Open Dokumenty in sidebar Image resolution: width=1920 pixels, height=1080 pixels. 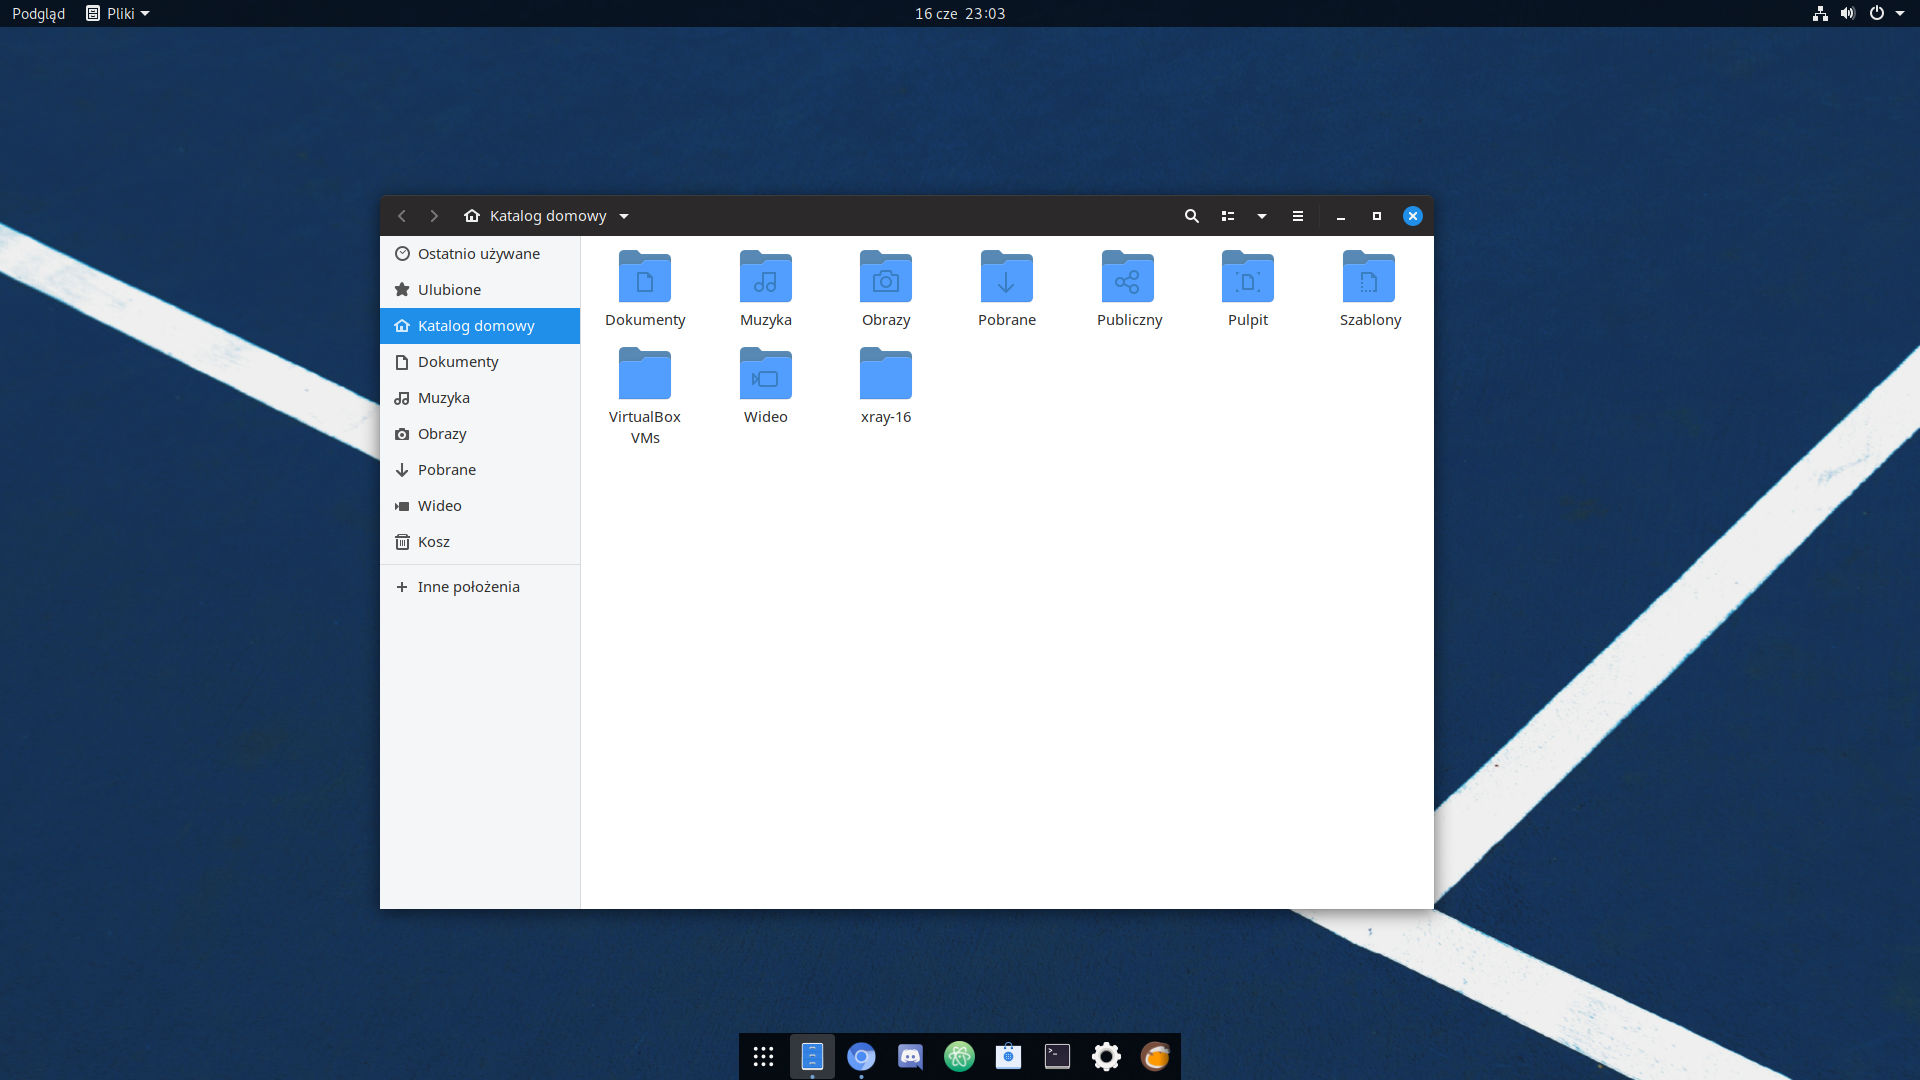tap(480, 362)
